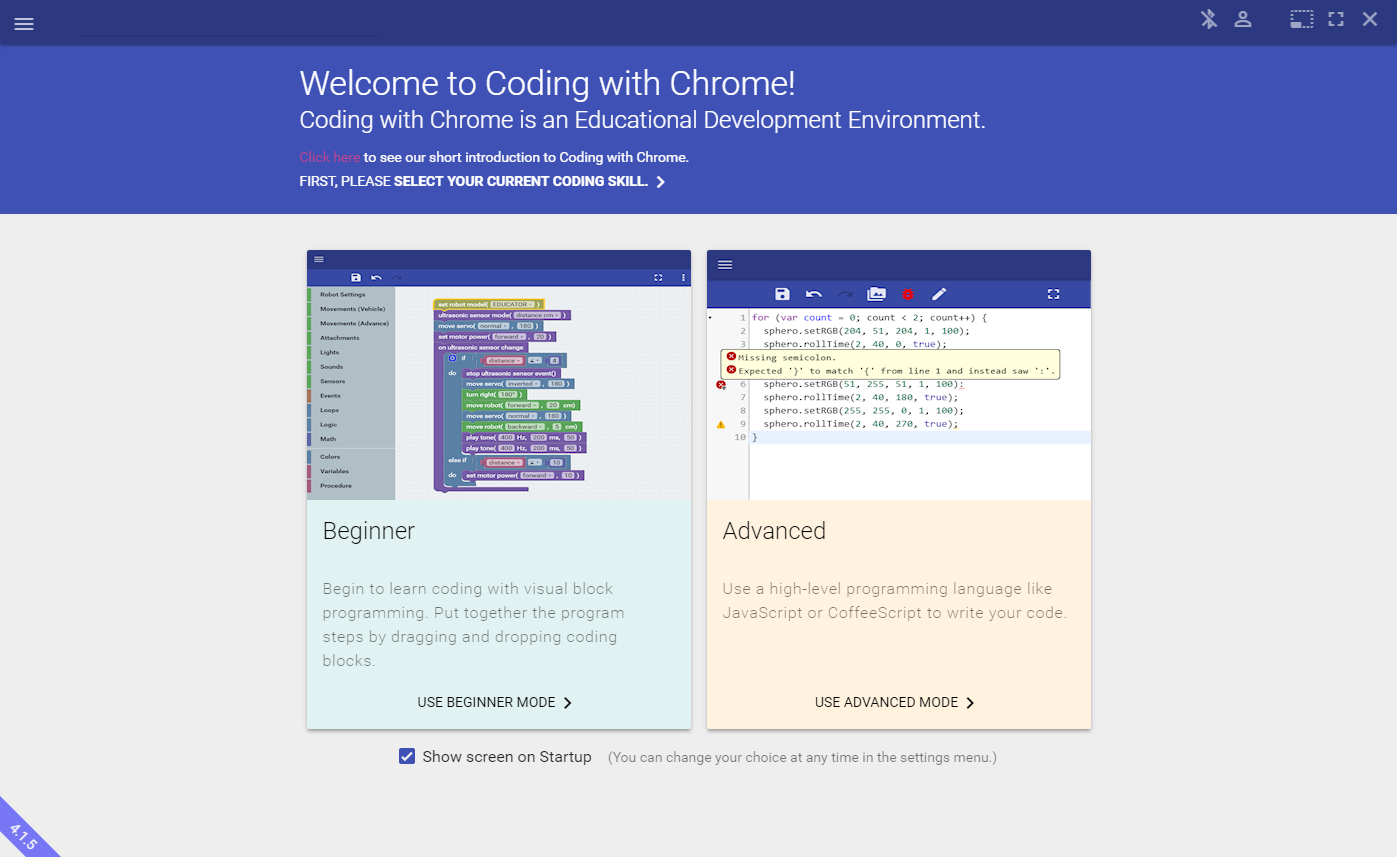Click the redo arrow in the Advanced preview
Image resolution: width=1397 pixels, height=857 pixels.
(x=845, y=294)
